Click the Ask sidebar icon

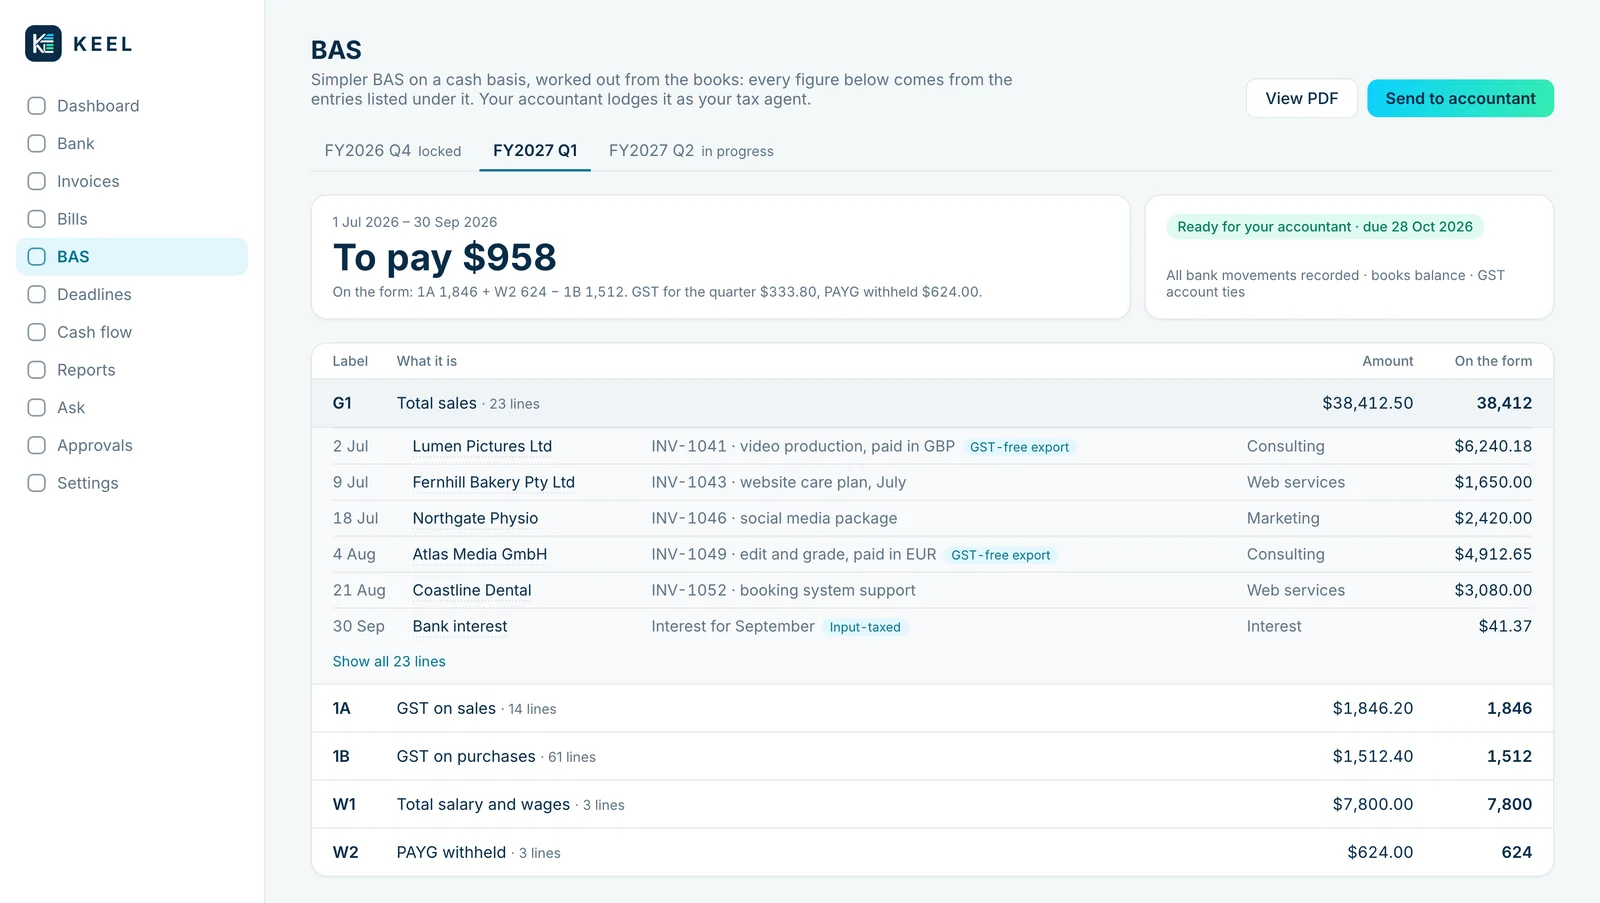pos(37,408)
